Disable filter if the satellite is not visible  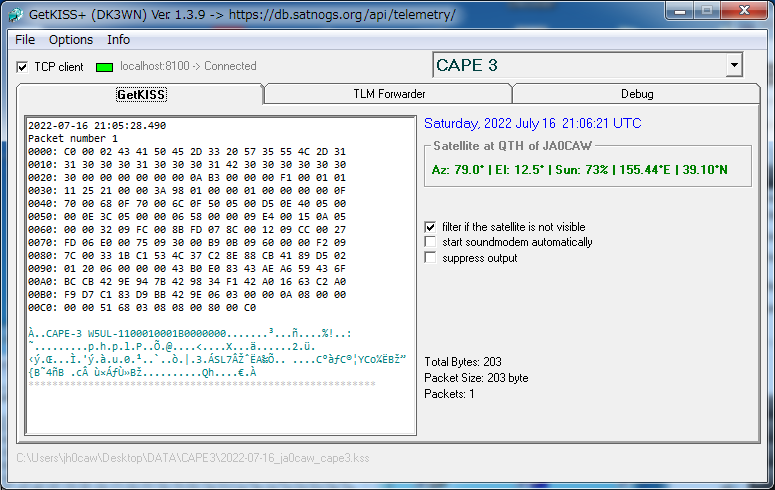pyautogui.click(x=431, y=227)
